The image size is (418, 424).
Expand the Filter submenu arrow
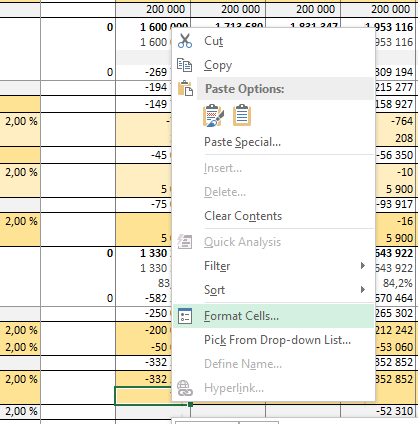tap(363, 266)
